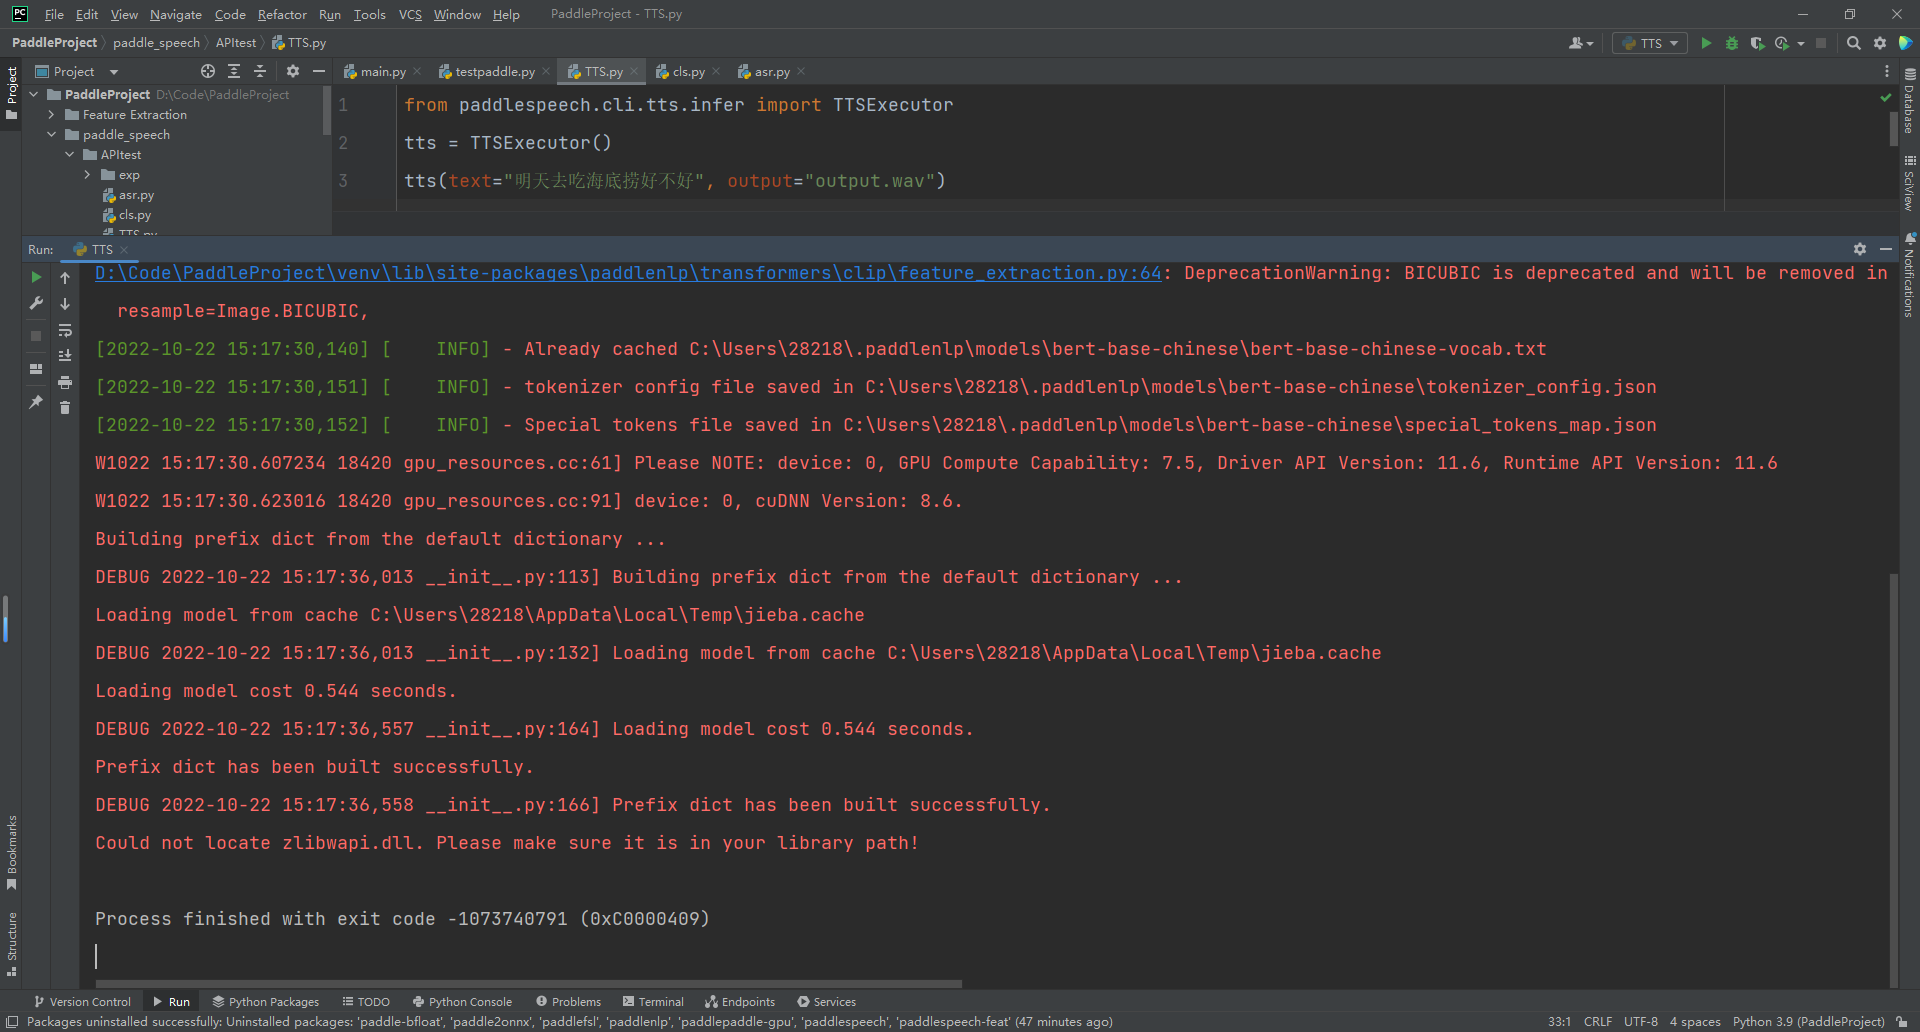
Task: Open IDE settings gear in top toolbar
Action: [1880, 43]
